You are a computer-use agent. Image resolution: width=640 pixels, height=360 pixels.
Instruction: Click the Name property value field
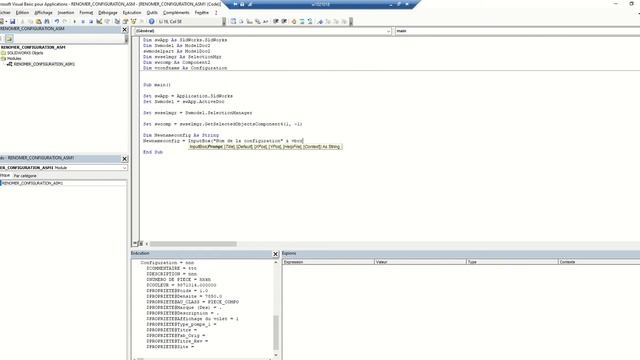63,183
